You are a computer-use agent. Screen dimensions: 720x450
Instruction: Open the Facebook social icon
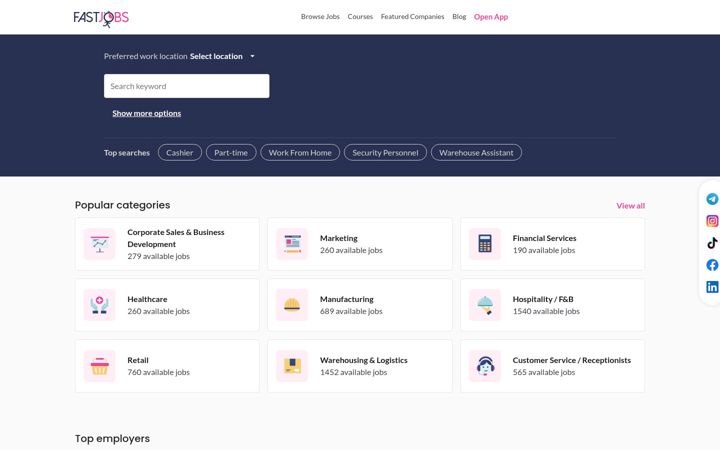[x=712, y=265]
